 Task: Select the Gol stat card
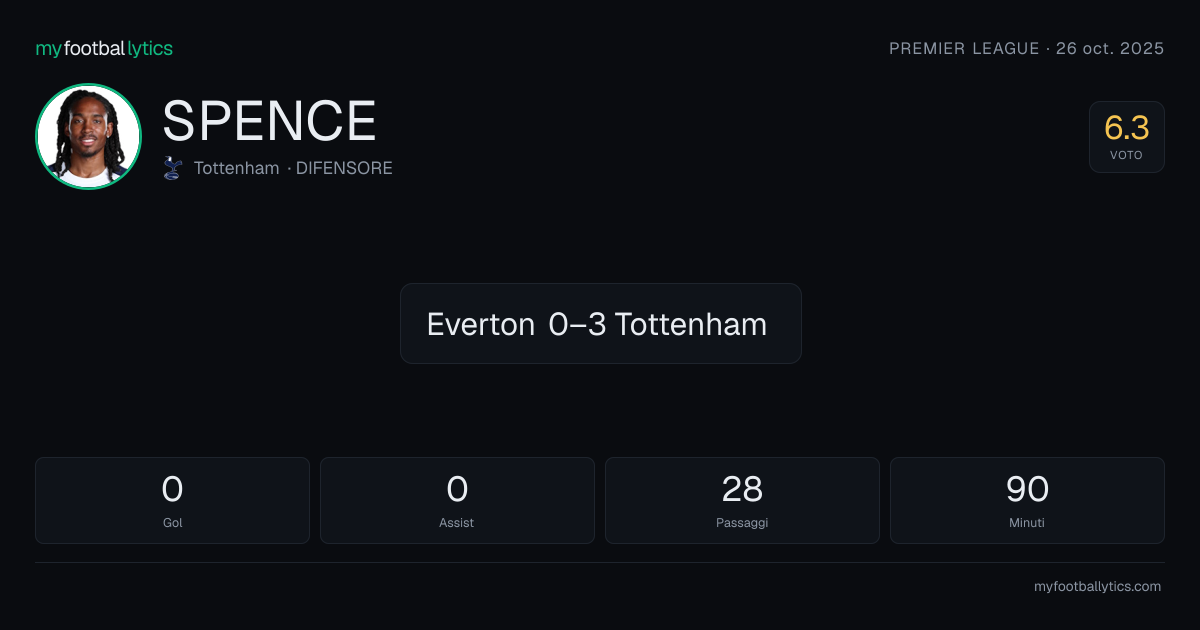pos(172,500)
